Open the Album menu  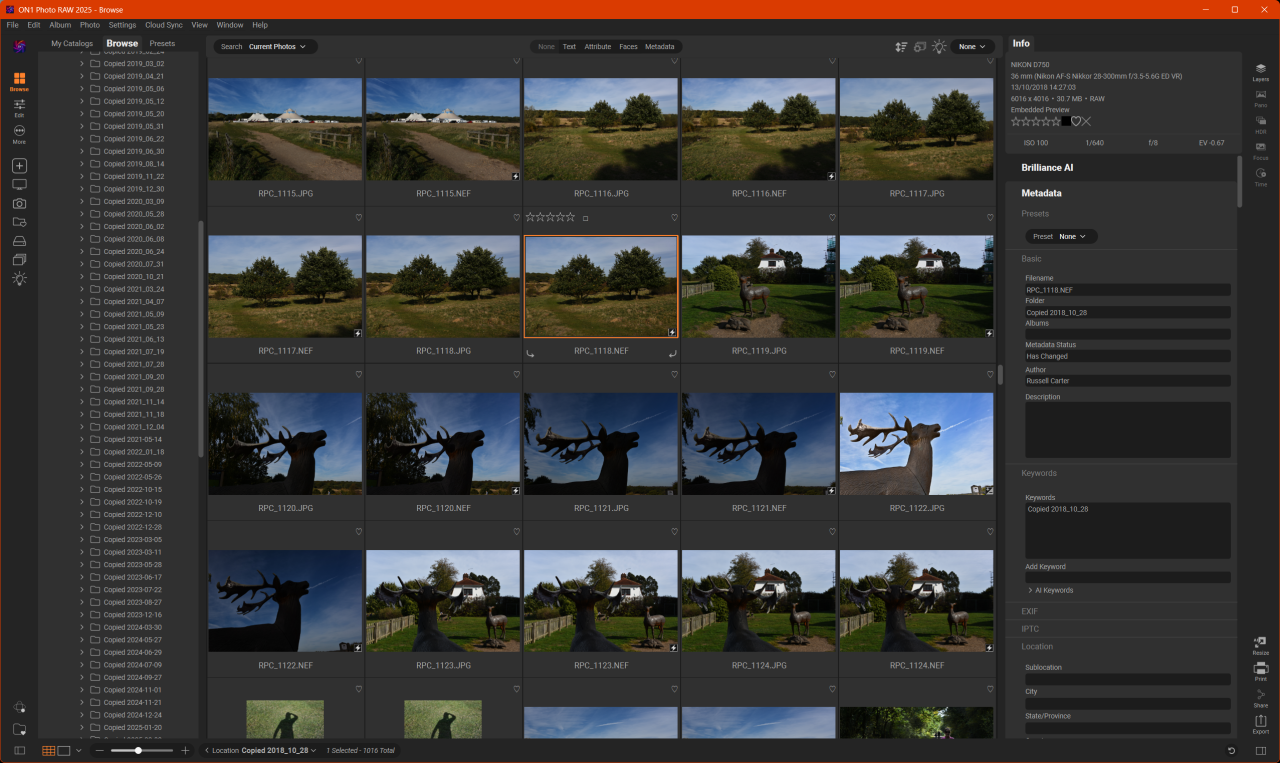(60, 25)
